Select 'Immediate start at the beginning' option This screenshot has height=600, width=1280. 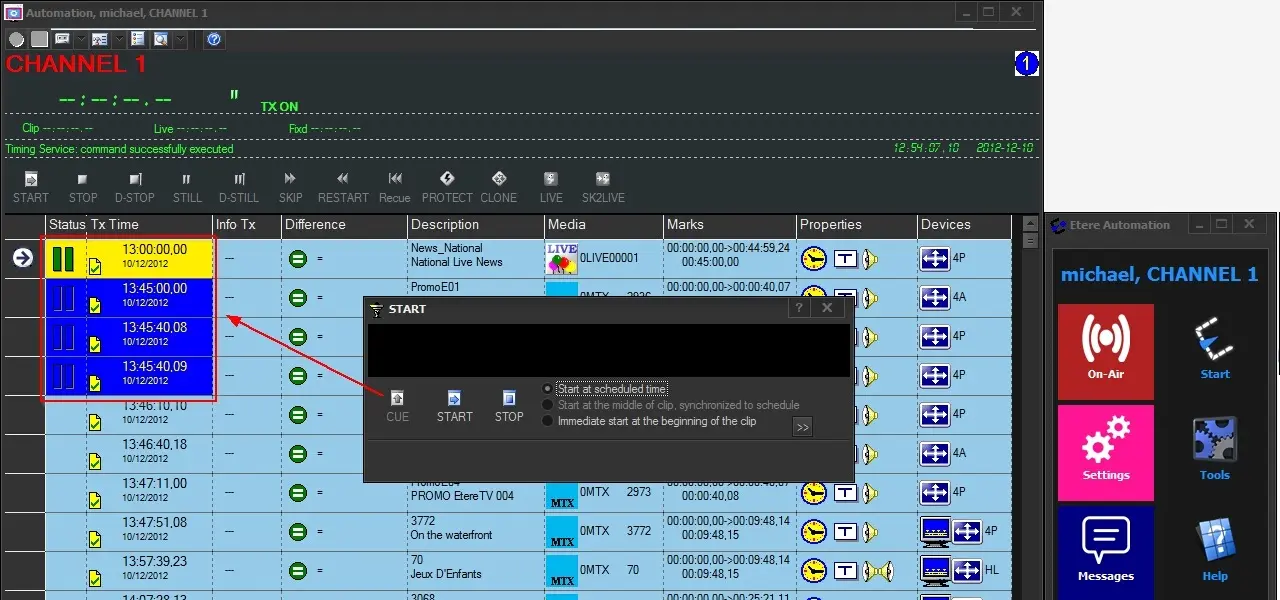tap(547, 421)
